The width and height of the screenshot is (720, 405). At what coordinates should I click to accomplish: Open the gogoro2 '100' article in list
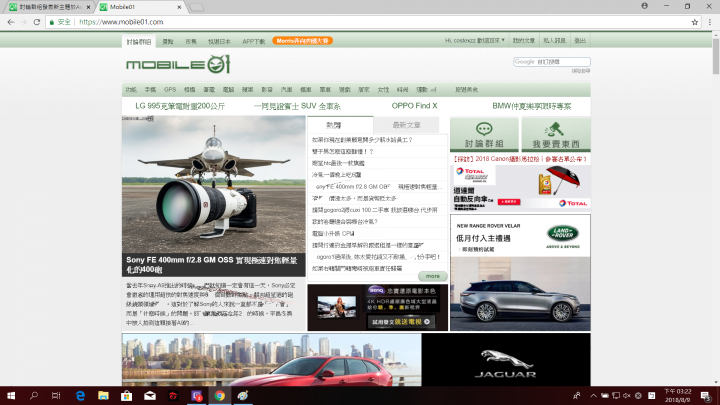pos(375,210)
